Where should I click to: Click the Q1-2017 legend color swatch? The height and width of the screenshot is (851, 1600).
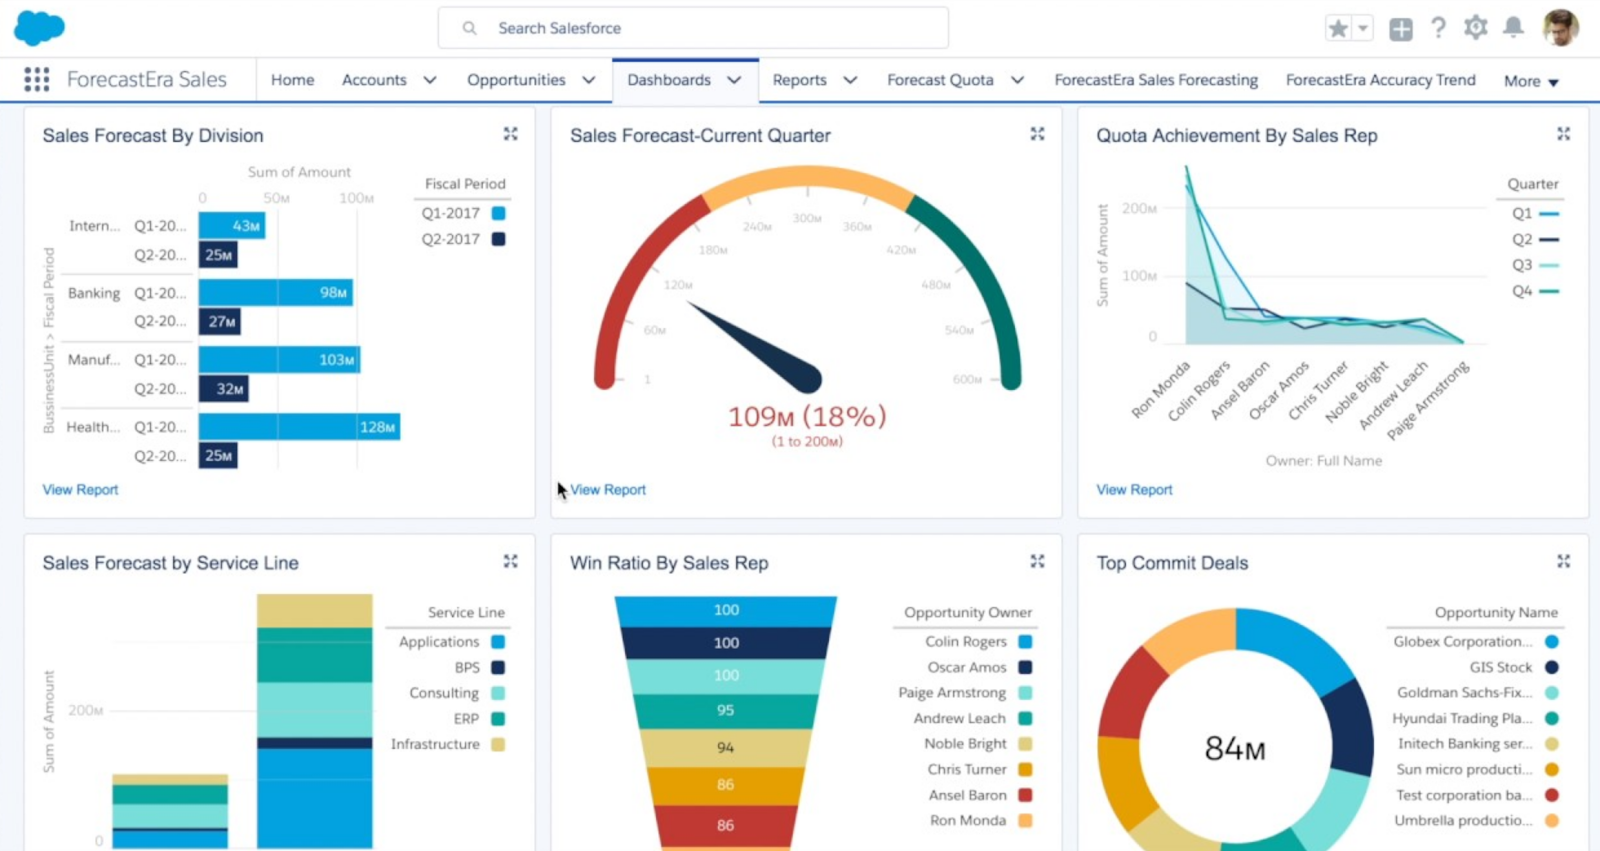(498, 213)
